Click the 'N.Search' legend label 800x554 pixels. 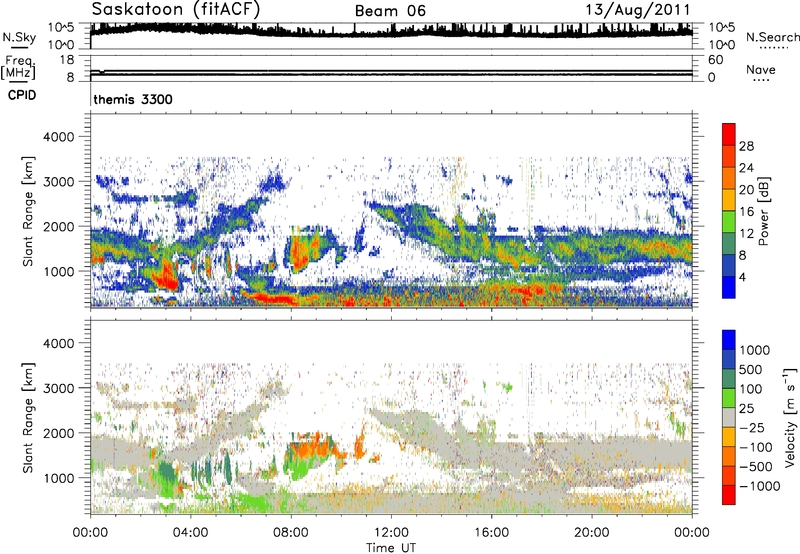tap(772, 37)
